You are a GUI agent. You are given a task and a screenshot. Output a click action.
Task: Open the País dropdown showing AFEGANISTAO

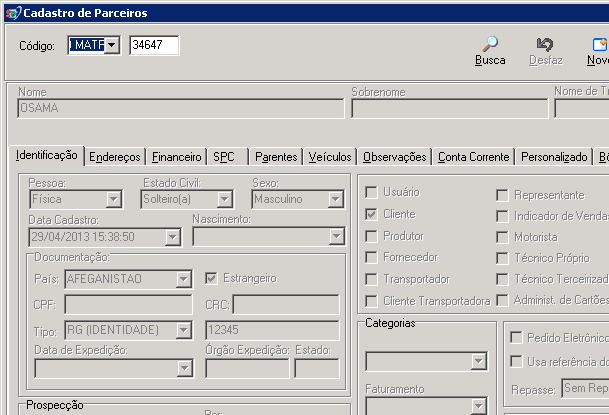183,279
